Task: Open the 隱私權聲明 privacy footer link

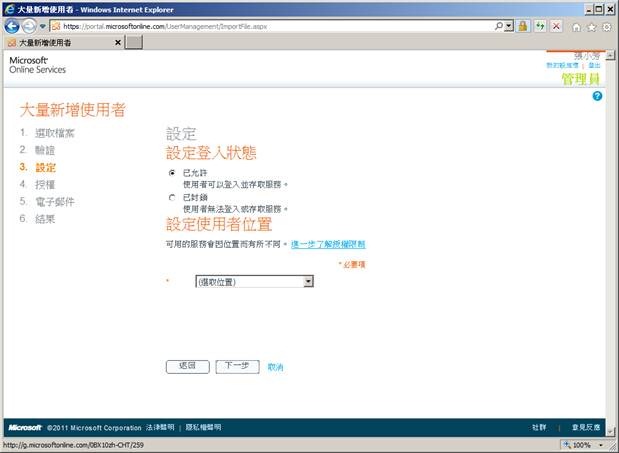Action: tap(203, 427)
